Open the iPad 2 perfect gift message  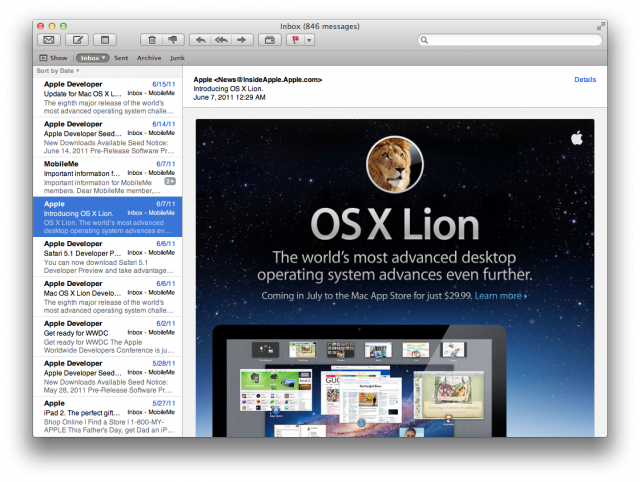[108, 417]
